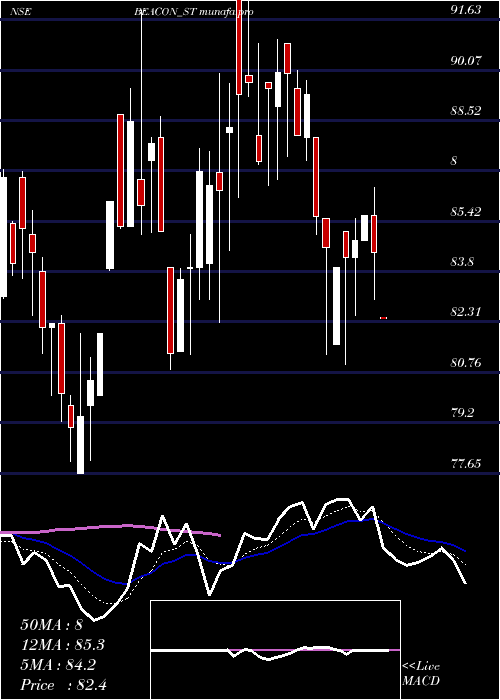The height and width of the screenshot is (700, 500).
Task: Click the pink 50MA indicator line
Action: (111, 529)
